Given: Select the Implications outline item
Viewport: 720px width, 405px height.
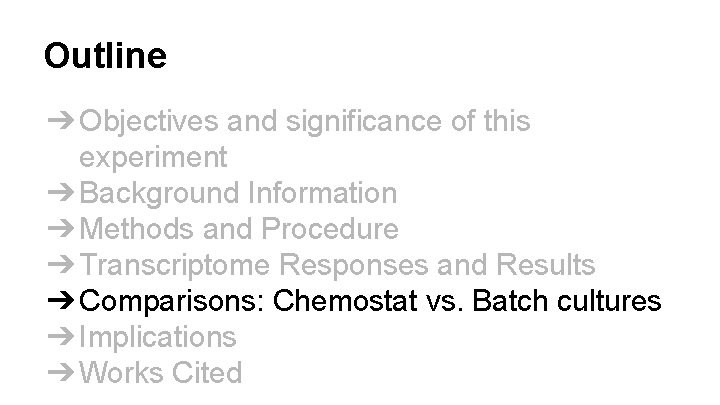Looking at the screenshot, I should 158,337.
